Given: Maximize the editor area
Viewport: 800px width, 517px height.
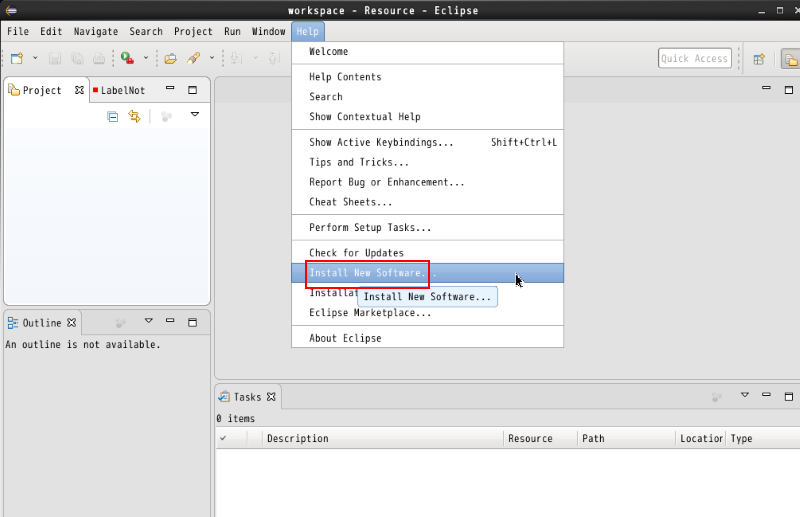Looking at the screenshot, I should (789, 90).
